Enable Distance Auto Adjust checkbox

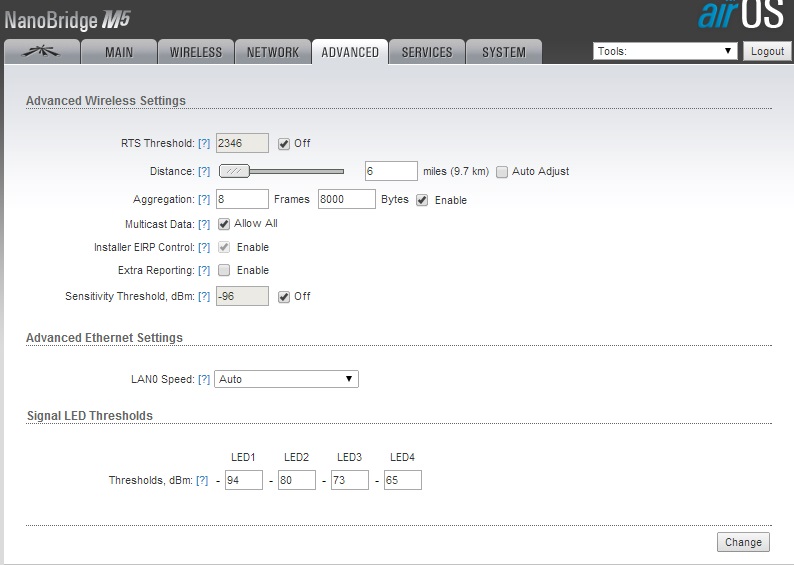click(x=502, y=171)
